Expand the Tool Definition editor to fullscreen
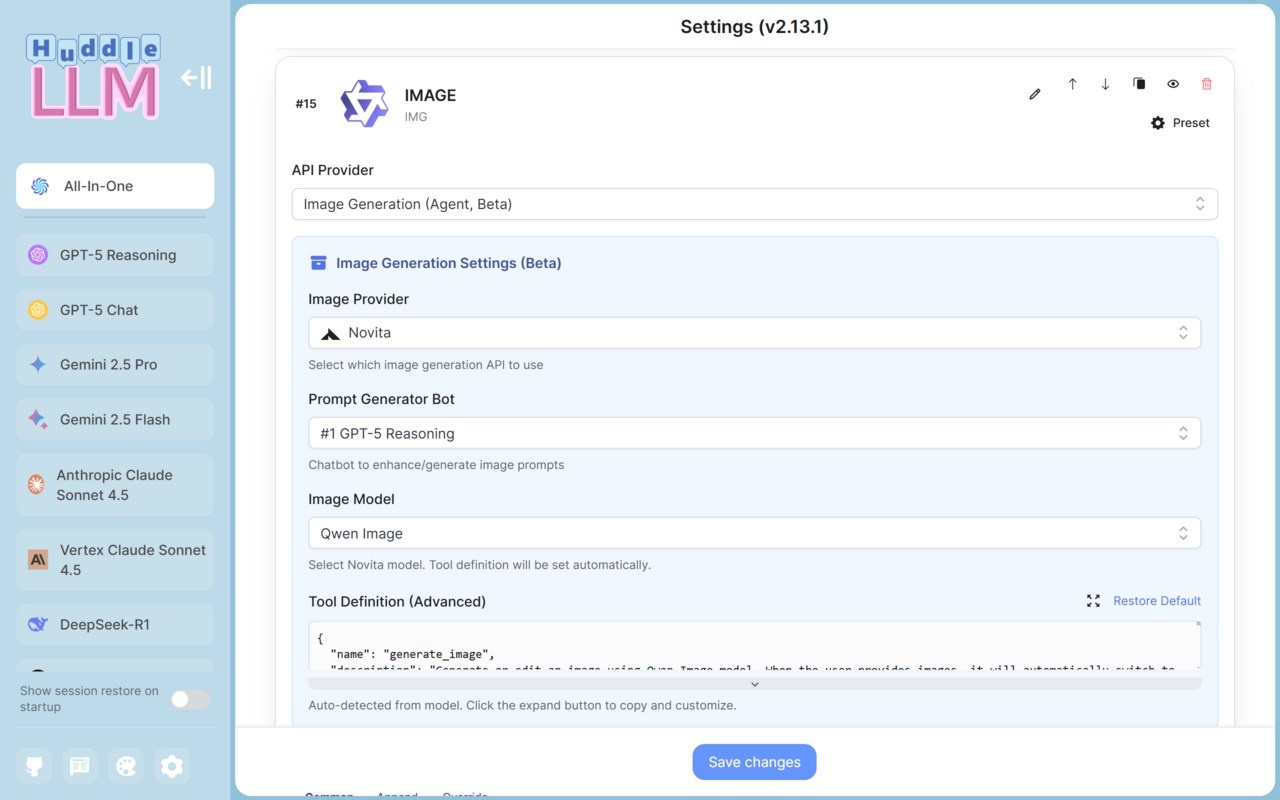The width and height of the screenshot is (1280, 800). point(1093,601)
